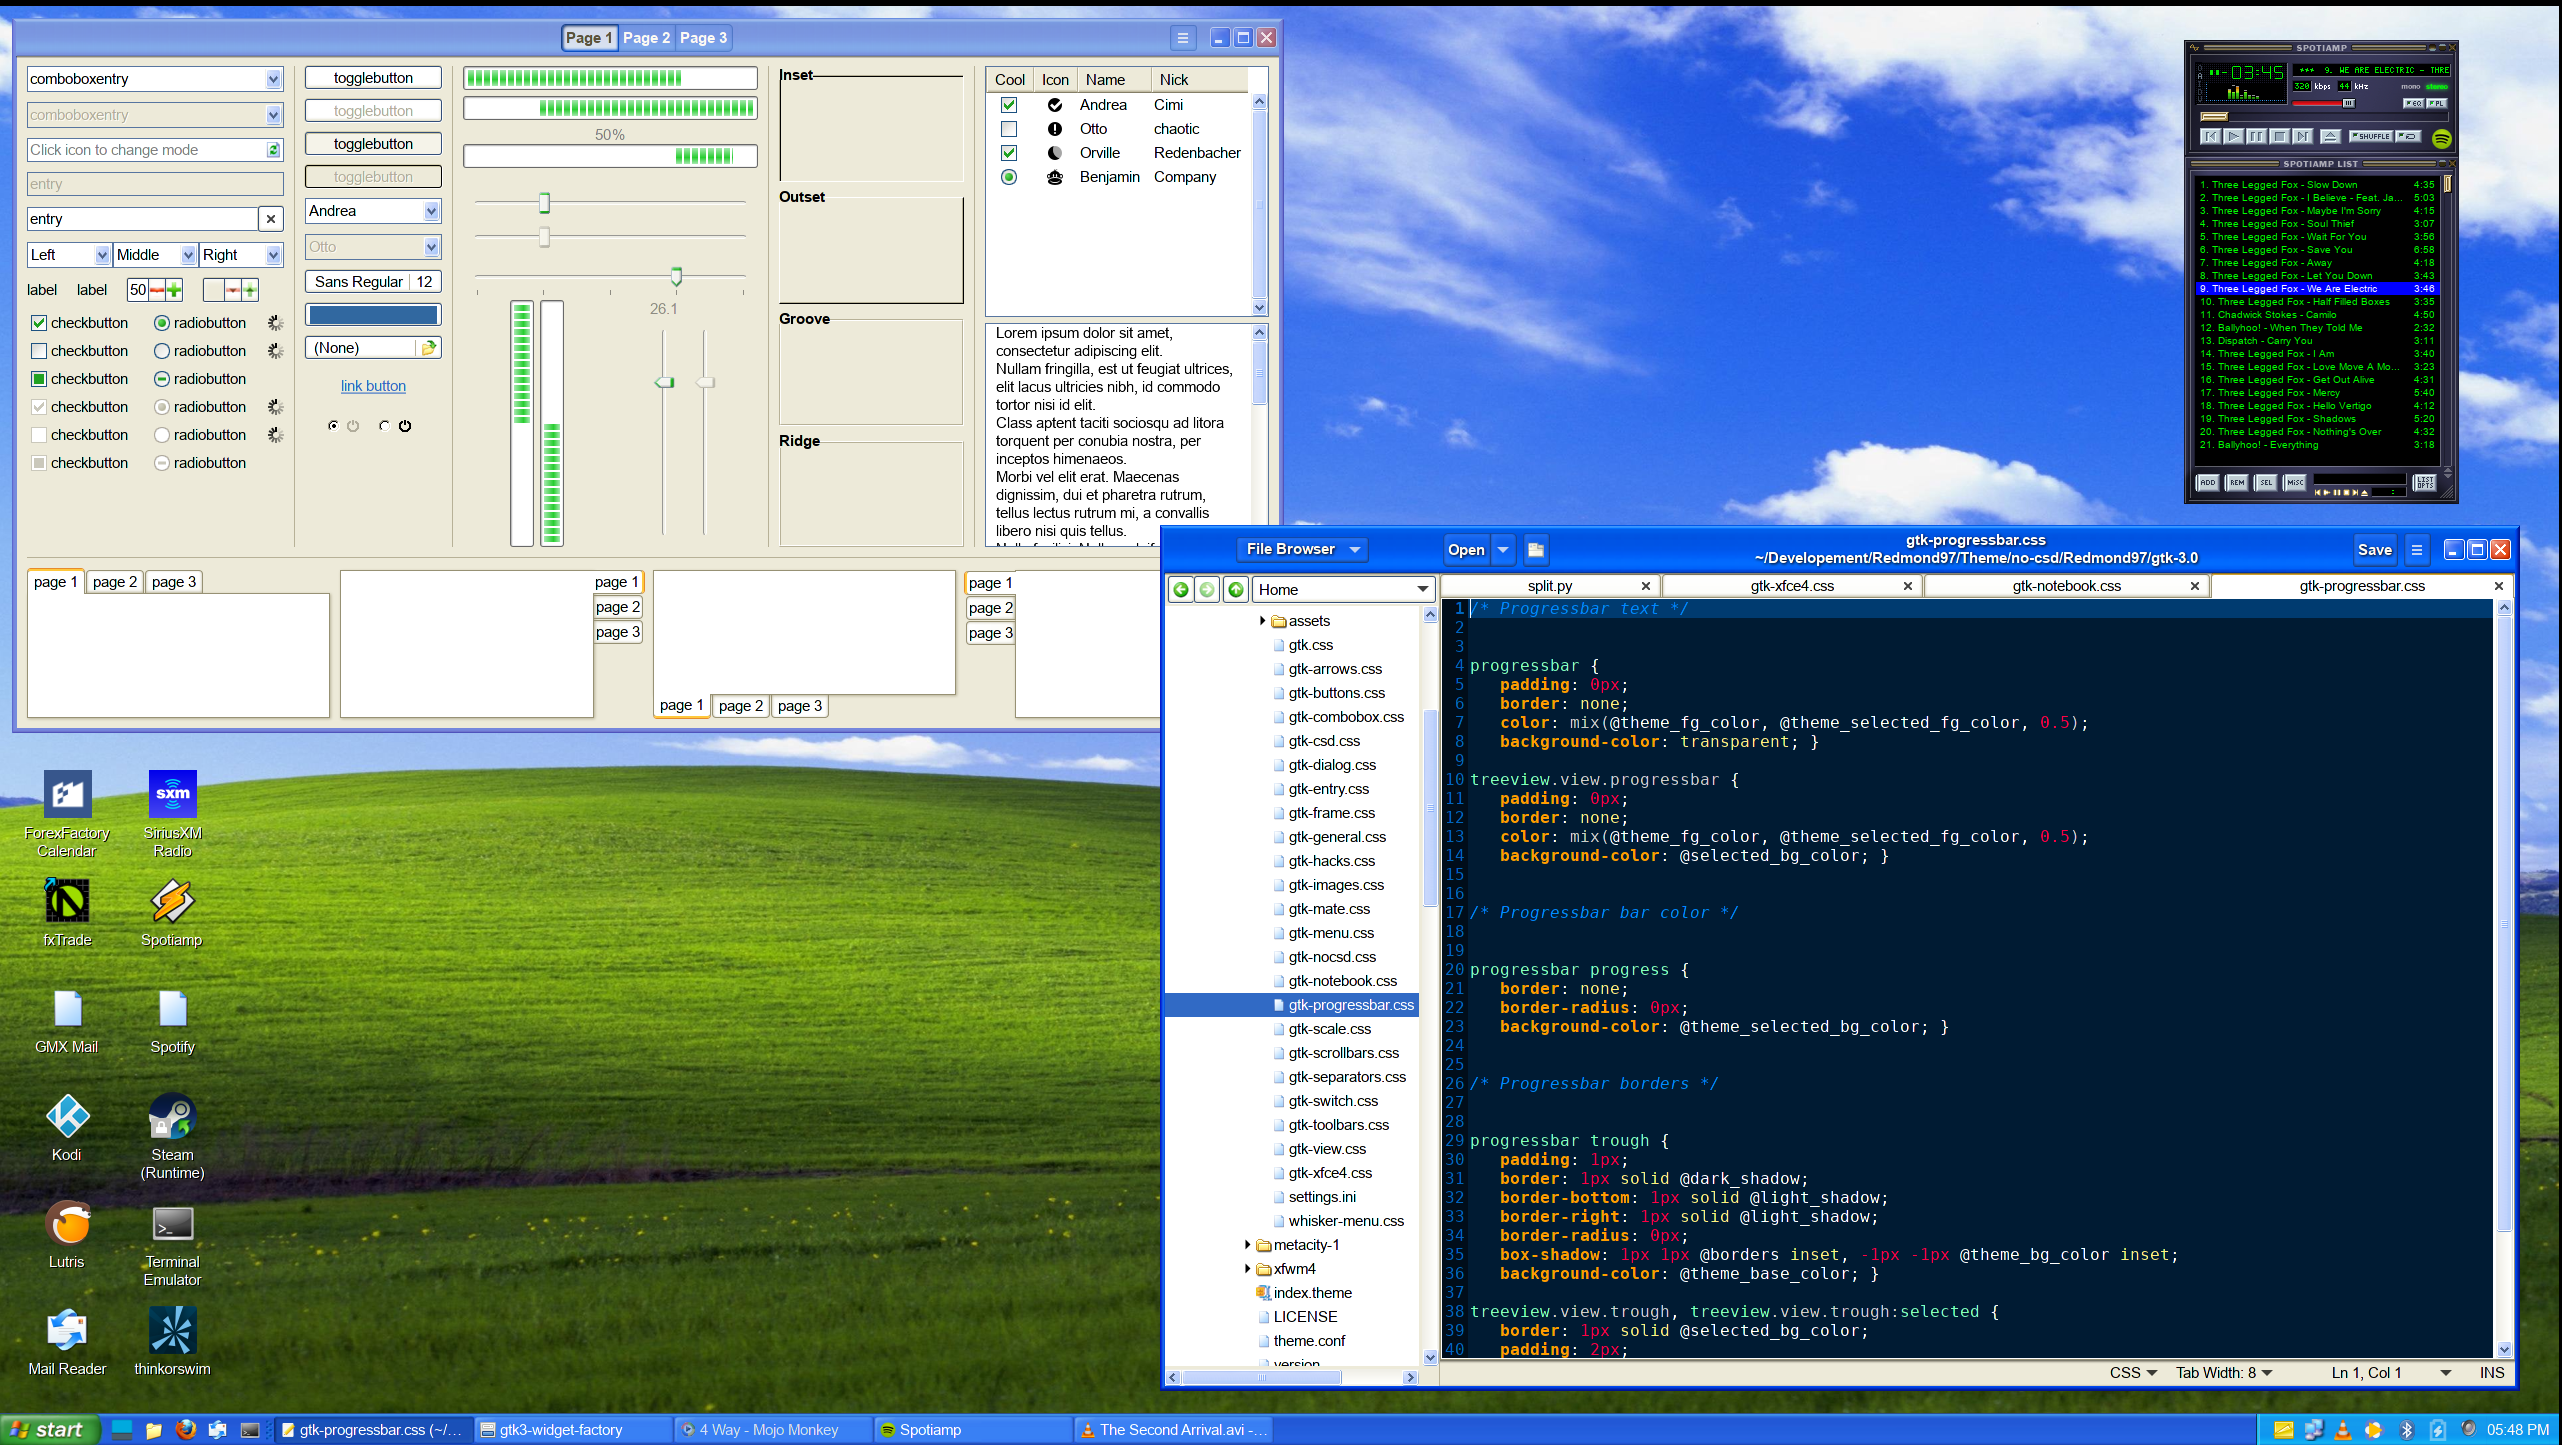Pause playback in Spotiamp main window

(x=2257, y=136)
